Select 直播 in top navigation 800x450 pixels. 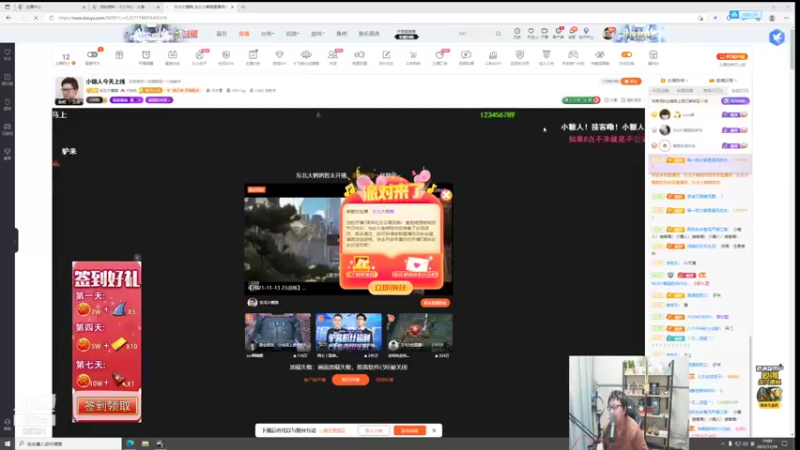244,34
